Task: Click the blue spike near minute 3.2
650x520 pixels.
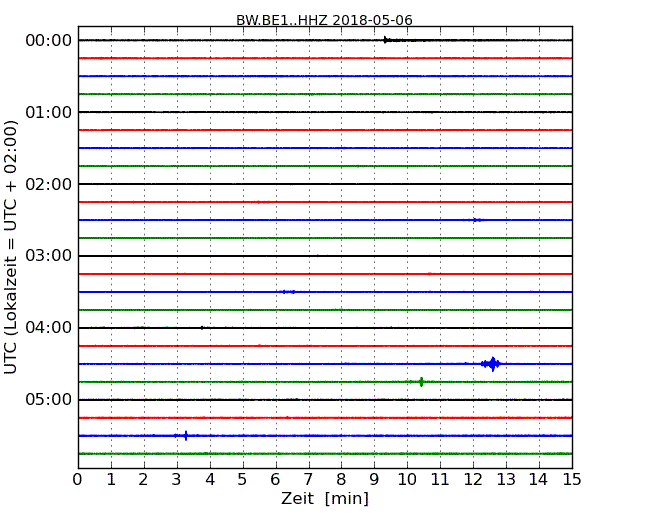Action: point(185,435)
